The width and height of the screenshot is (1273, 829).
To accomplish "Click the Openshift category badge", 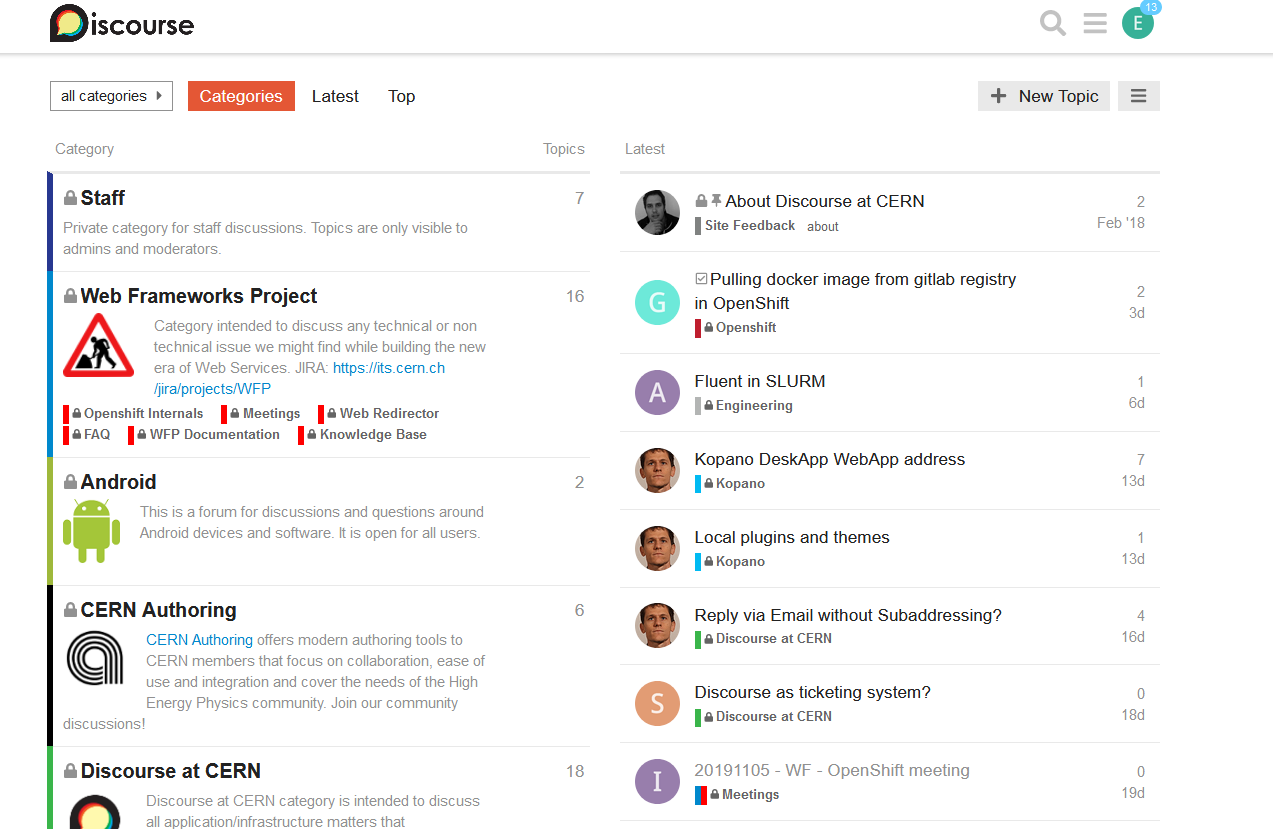I will [736, 328].
